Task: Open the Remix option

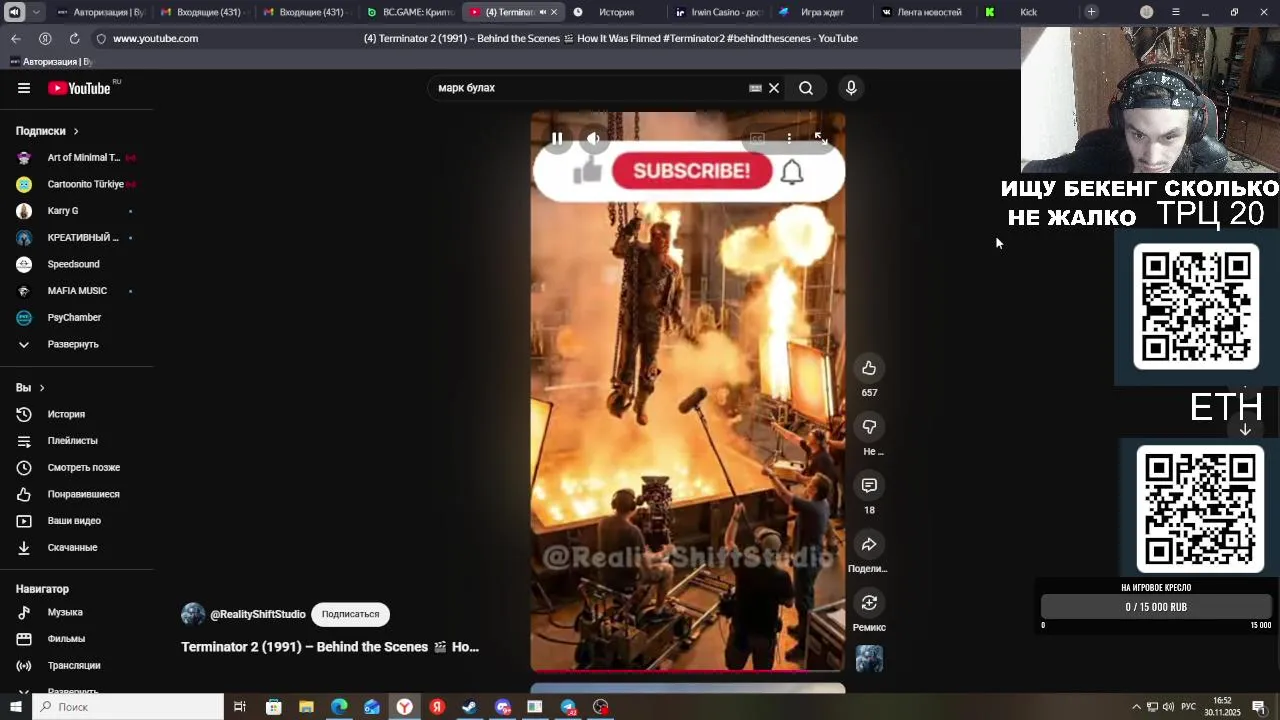Action: (869, 603)
